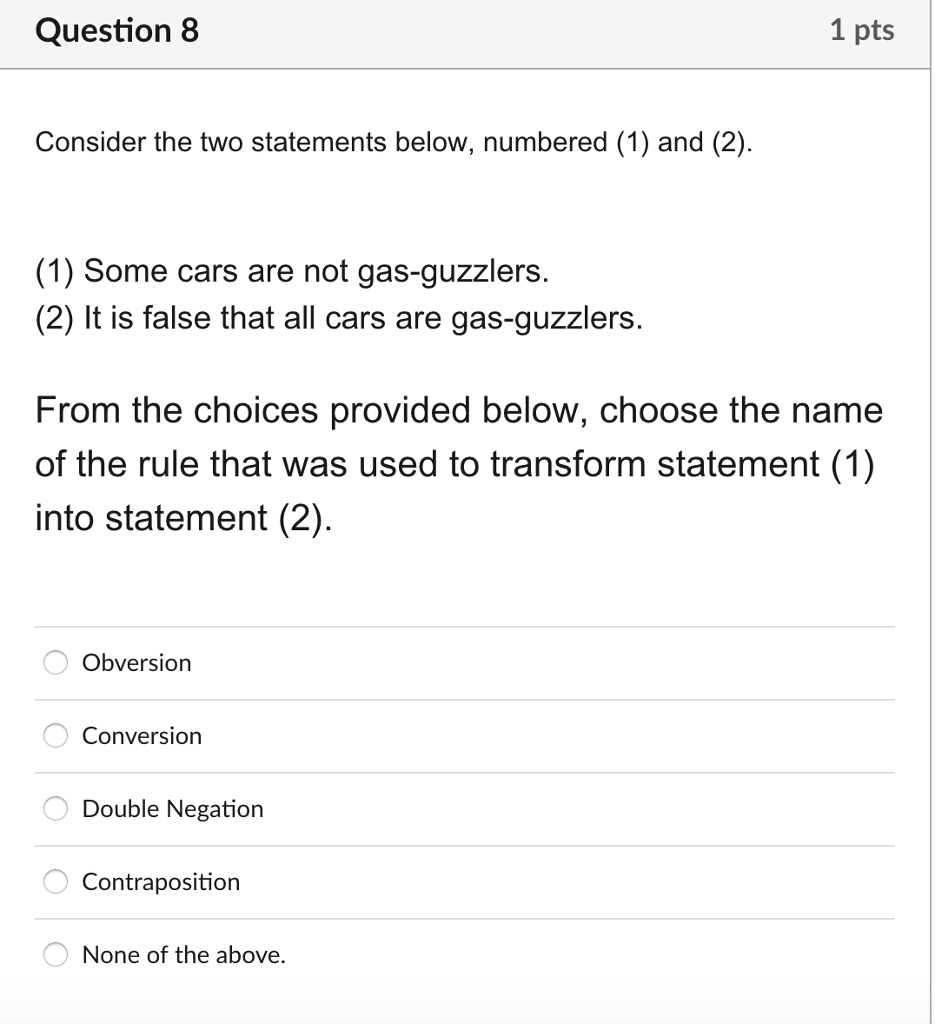Select the Contraposition radio button
The height and width of the screenshot is (1024, 935).
pos(55,881)
